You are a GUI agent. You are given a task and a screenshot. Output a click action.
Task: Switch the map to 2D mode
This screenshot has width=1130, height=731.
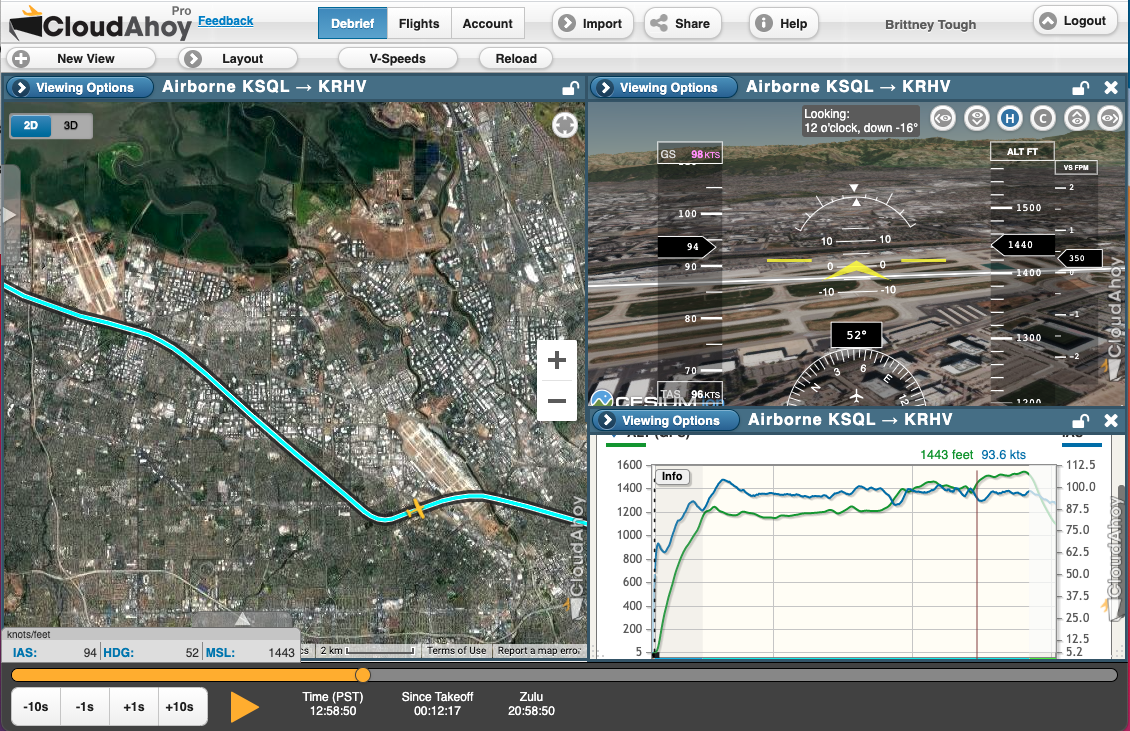[30, 125]
